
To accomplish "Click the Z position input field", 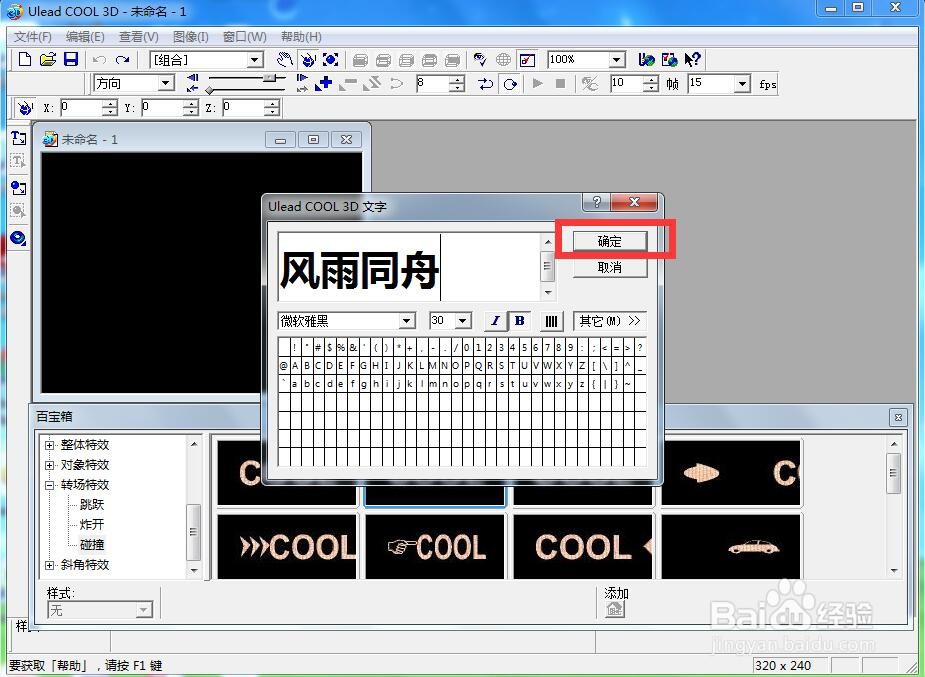I will pos(242,107).
